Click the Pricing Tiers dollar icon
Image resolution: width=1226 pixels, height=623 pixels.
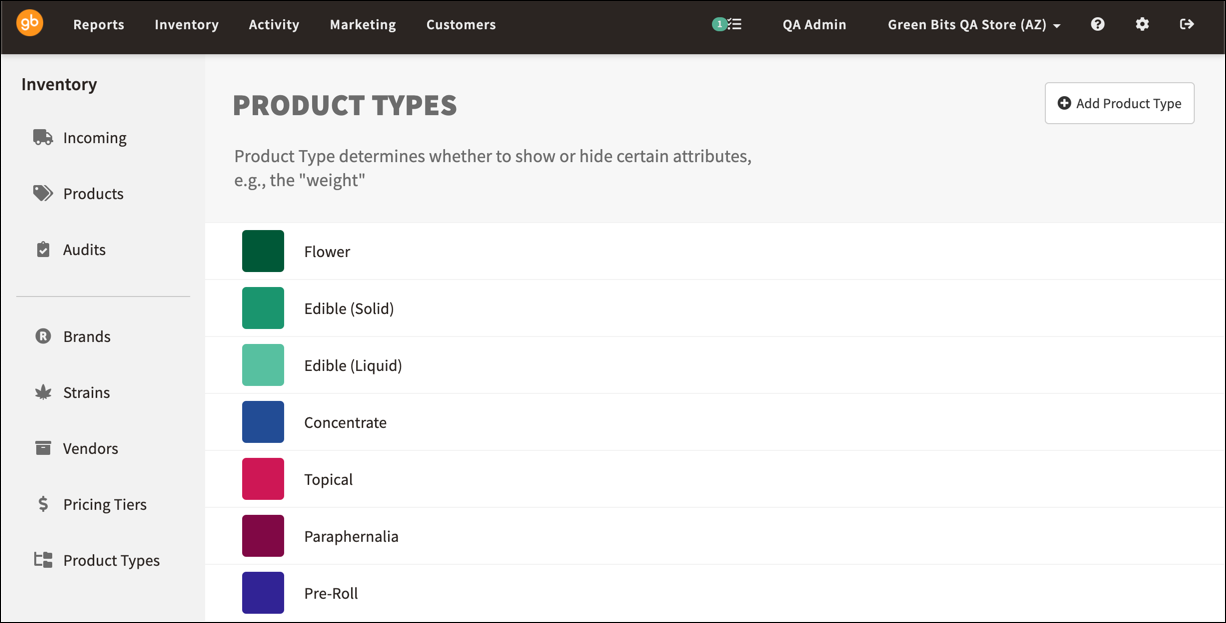coord(43,504)
